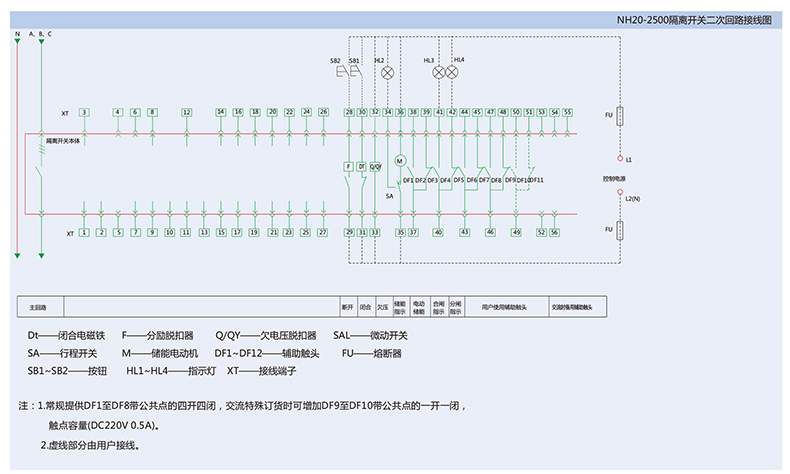
Task: Click the upper FU fuse symbol
Action: (621, 115)
